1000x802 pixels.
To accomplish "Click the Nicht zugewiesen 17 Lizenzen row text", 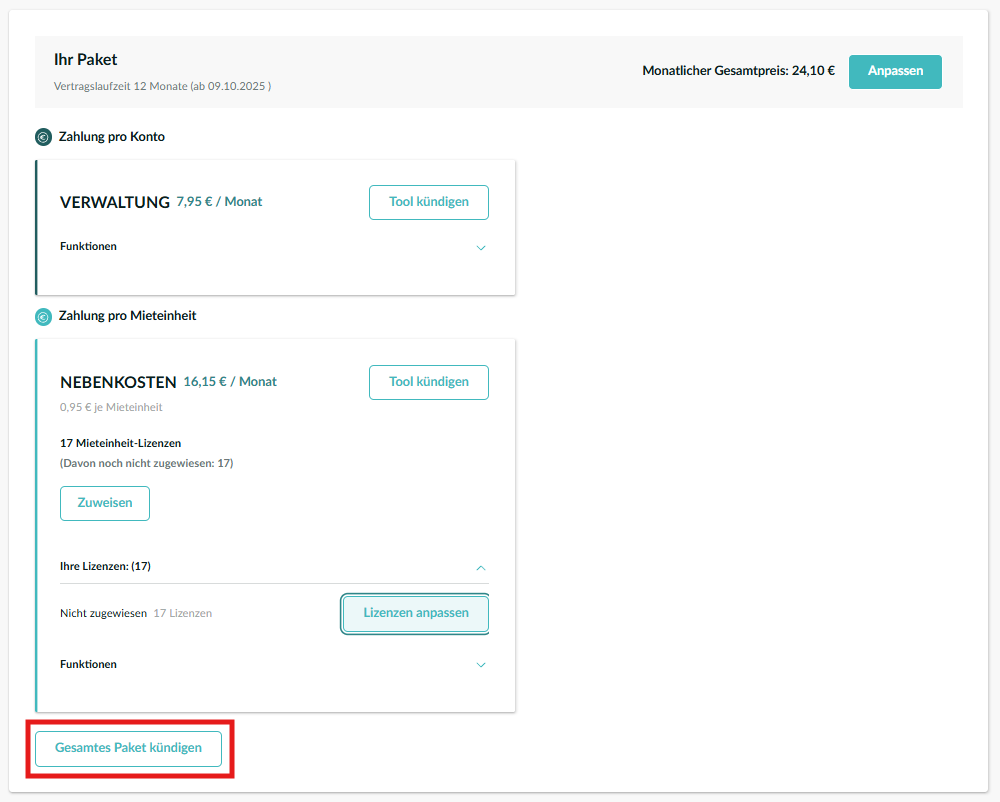I will click(135, 613).
